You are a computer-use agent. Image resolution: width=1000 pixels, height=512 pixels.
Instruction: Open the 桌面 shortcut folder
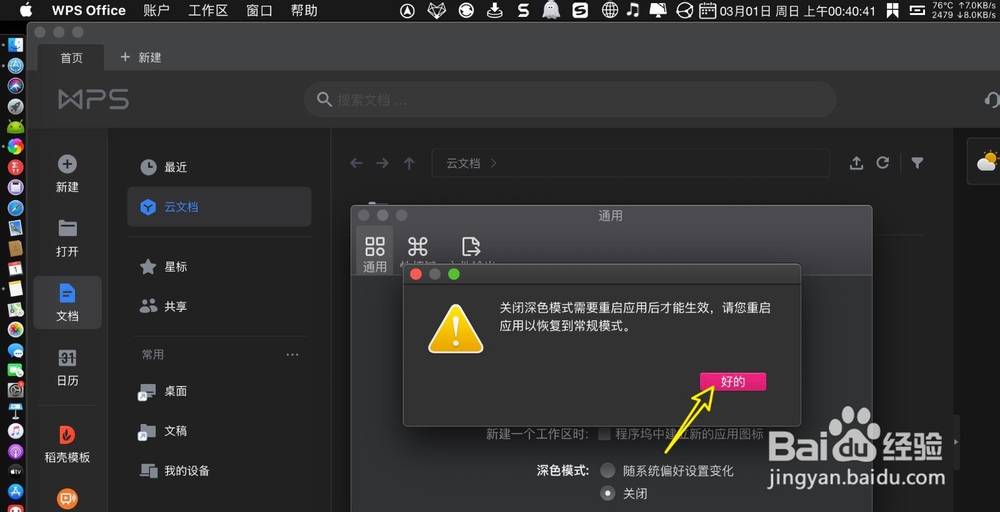point(219,391)
